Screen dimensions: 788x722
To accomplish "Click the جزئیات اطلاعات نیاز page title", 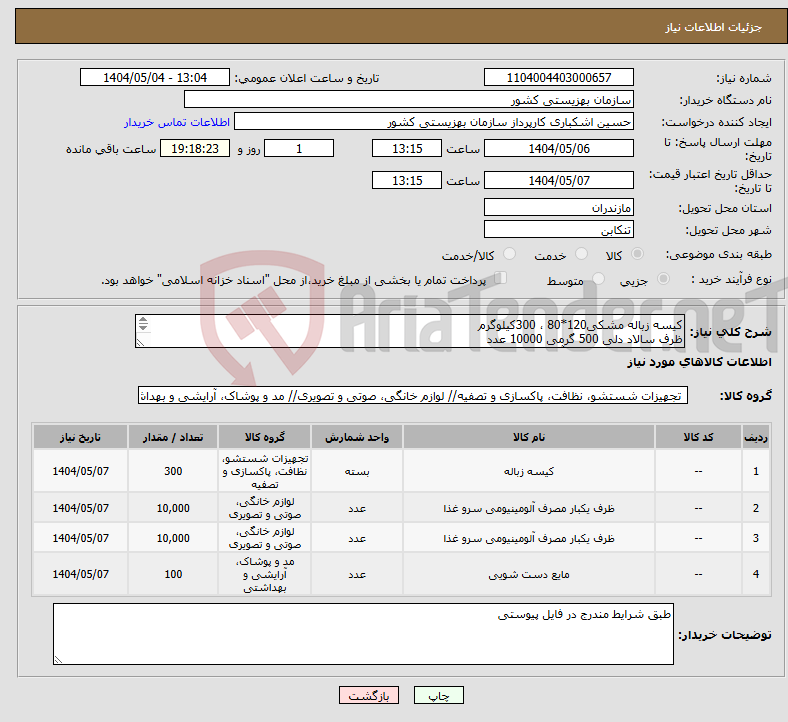I will (x=713, y=27).
